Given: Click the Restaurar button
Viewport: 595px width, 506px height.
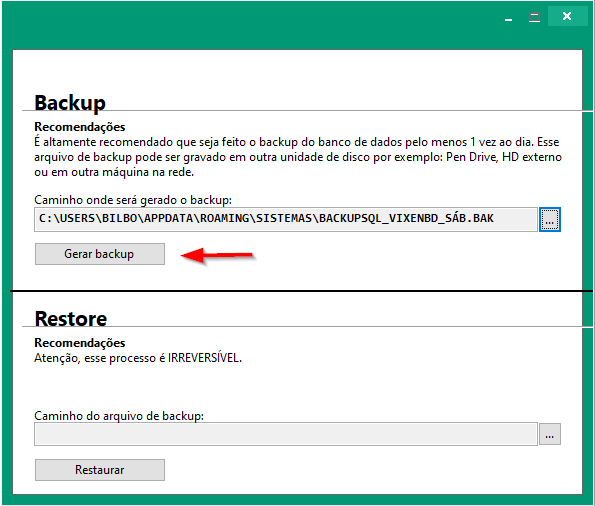Looking at the screenshot, I should (x=100, y=470).
